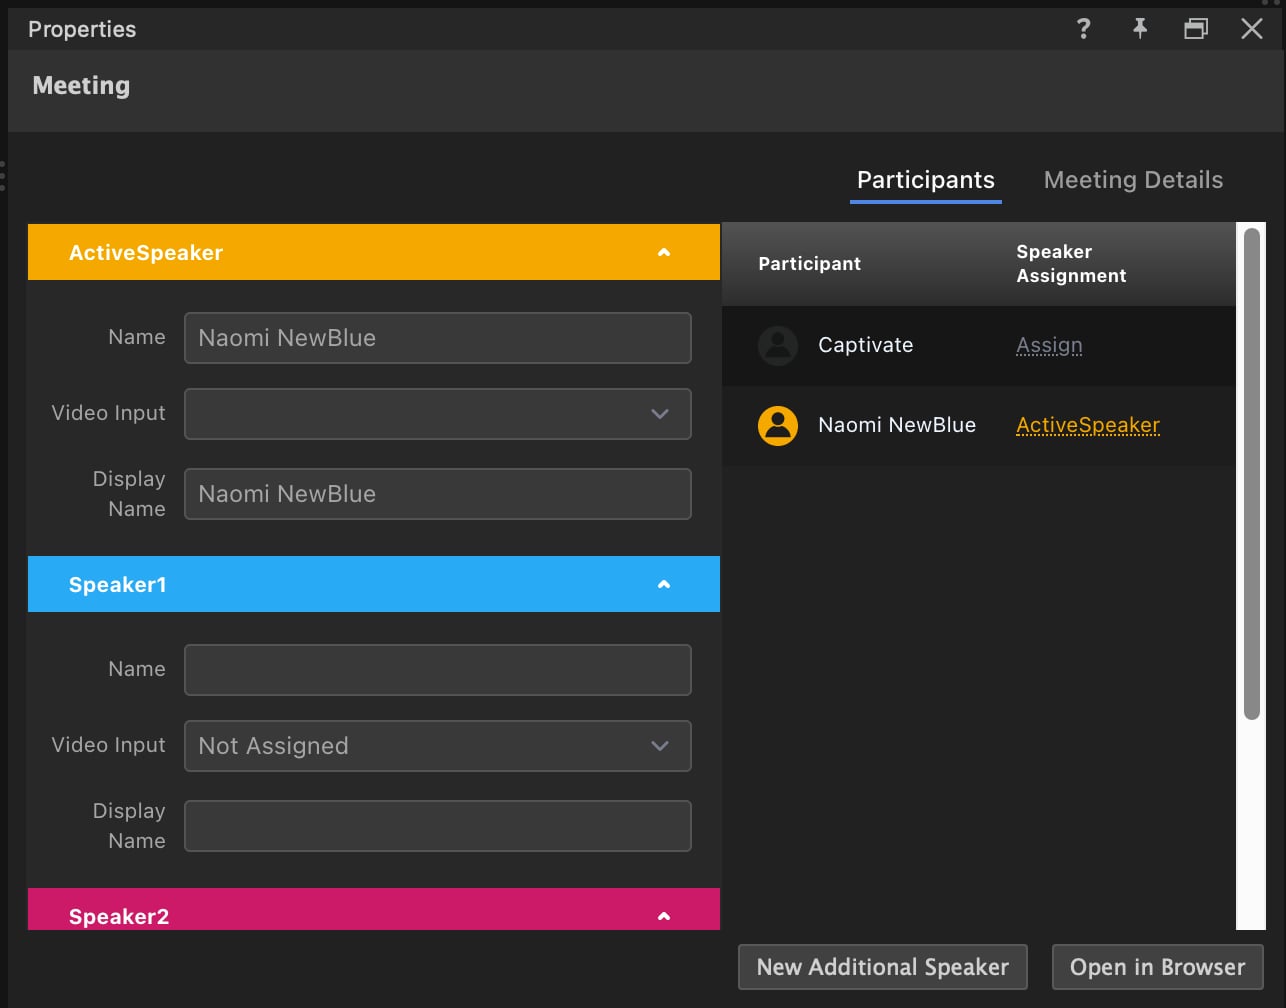Open Speaker1 Video Input dropdown
Viewport: 1286px width, 1008px height.
click(438, 746)
